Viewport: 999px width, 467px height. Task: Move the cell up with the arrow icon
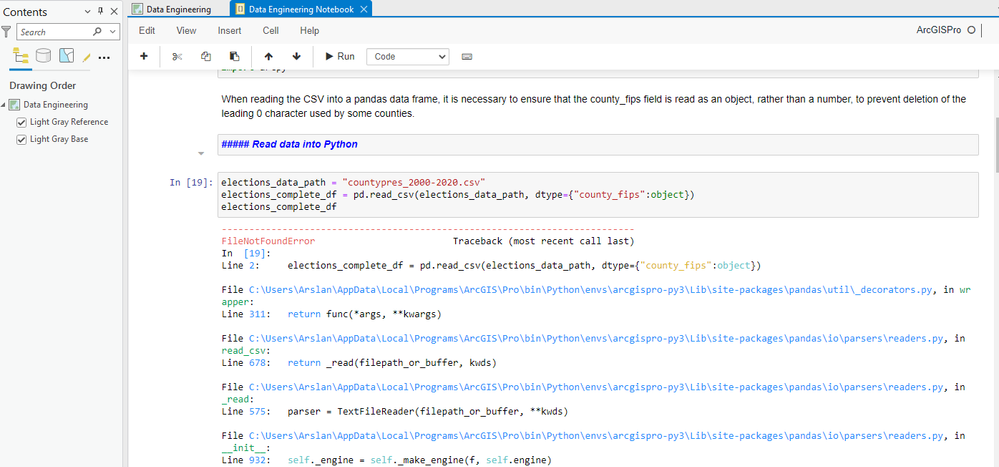[x=268, y=57]
